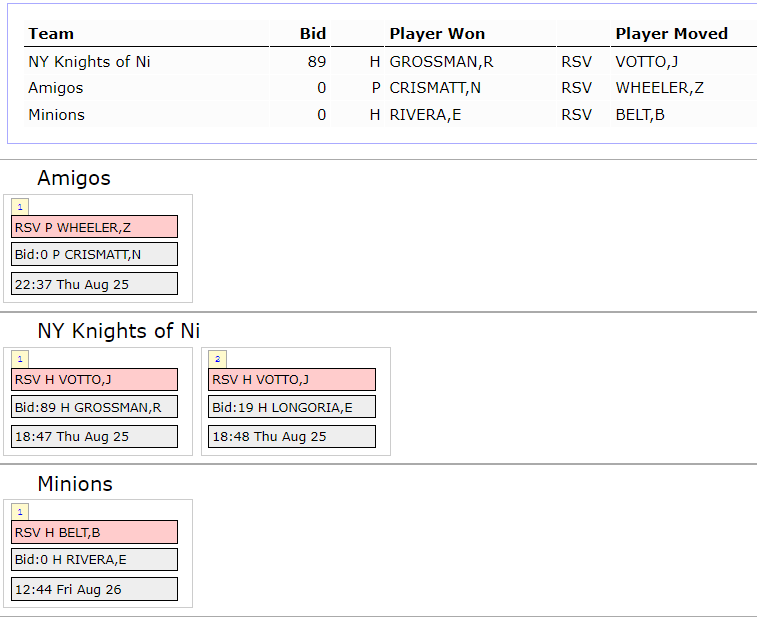Click Bid:89 H GROSSMAN,R entry
Screen dimensions: 757x623
pos(95,407)
